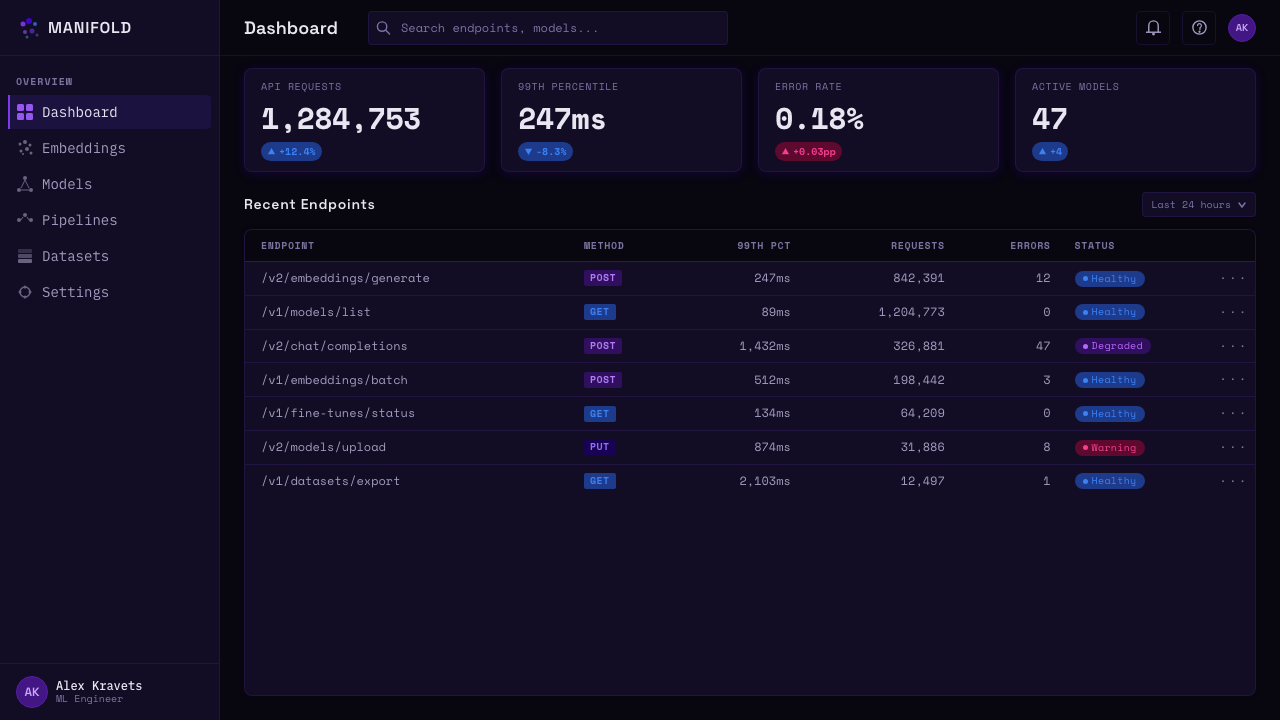
Task: Select the /v1/embeddings/batch endpoint path
Action: tap(335, 380)
